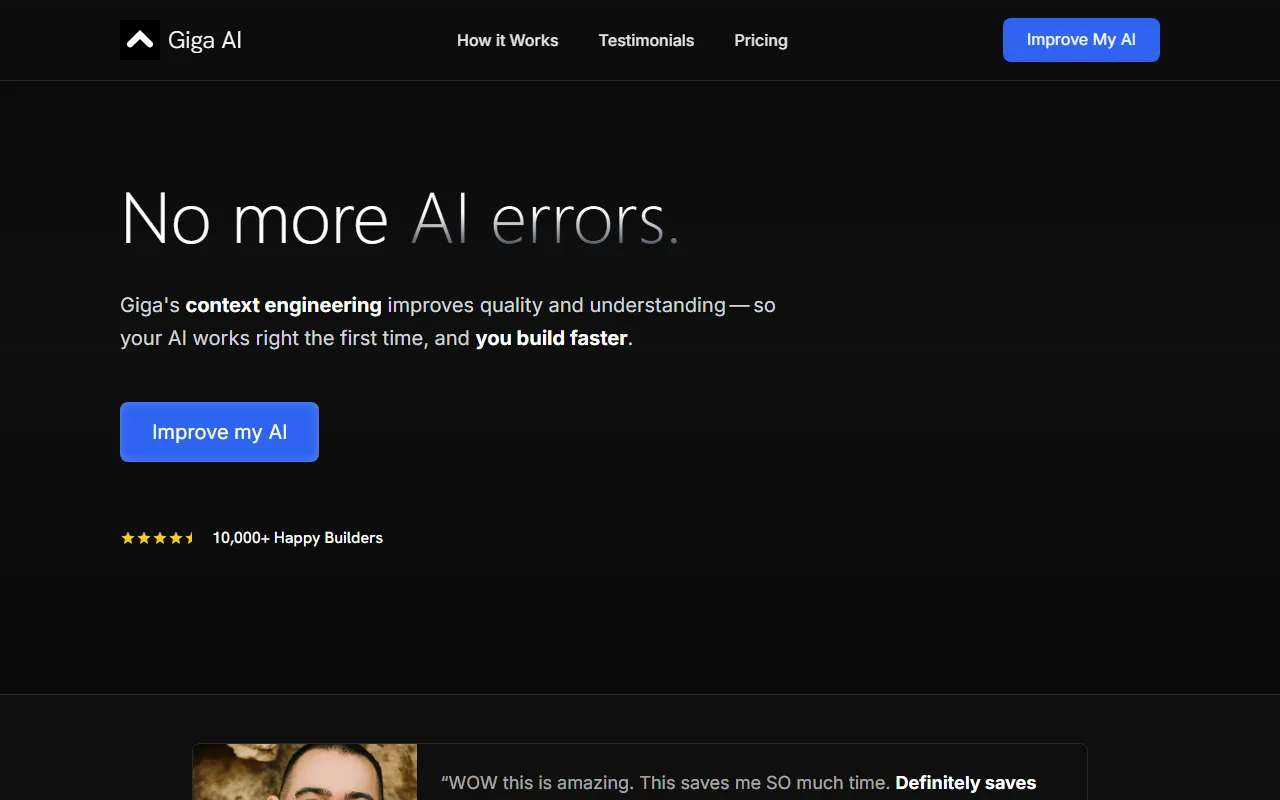This screenshot has width=1280, height=800.
Task: Click the bold you build faster phrase
Action: point(551,338)
